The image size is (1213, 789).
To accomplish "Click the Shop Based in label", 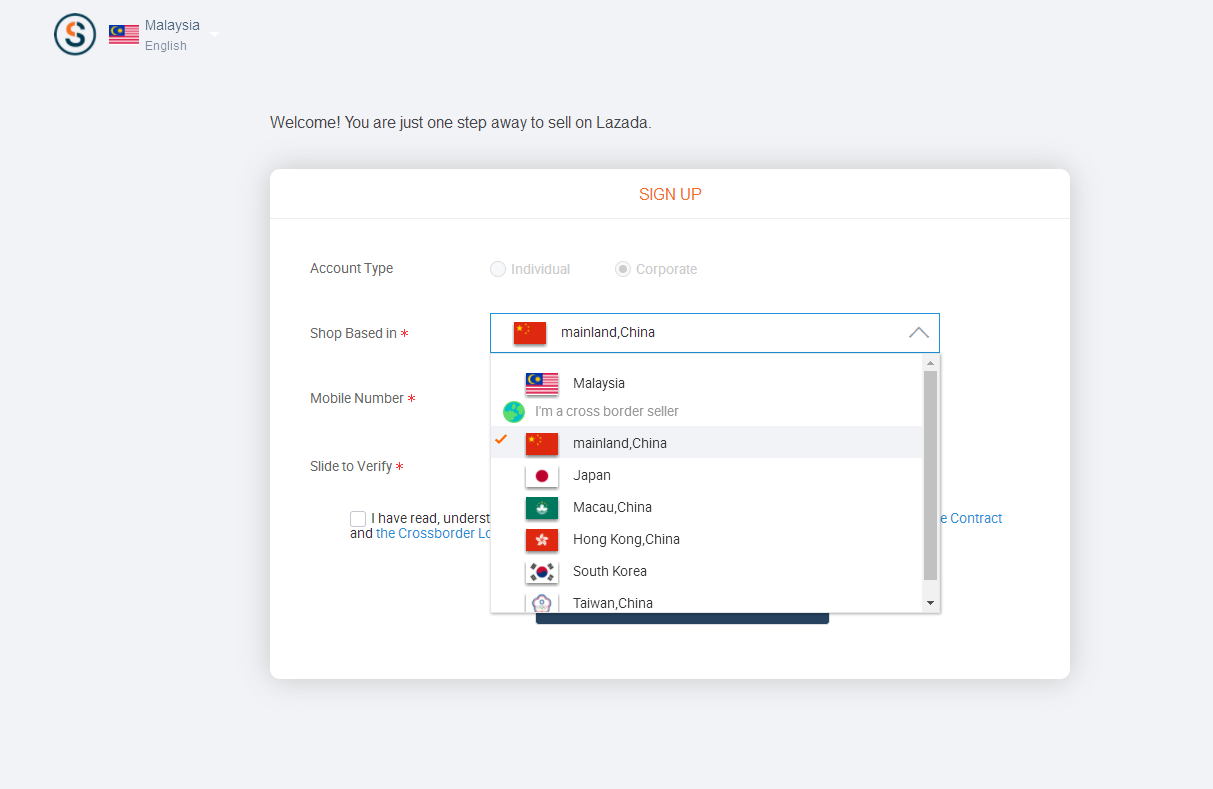I will pos(353,333).
